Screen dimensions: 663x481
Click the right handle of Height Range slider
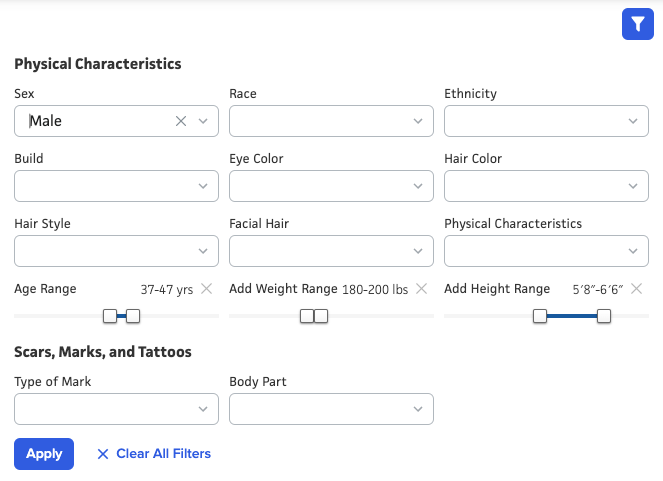(x=604, y=316)
